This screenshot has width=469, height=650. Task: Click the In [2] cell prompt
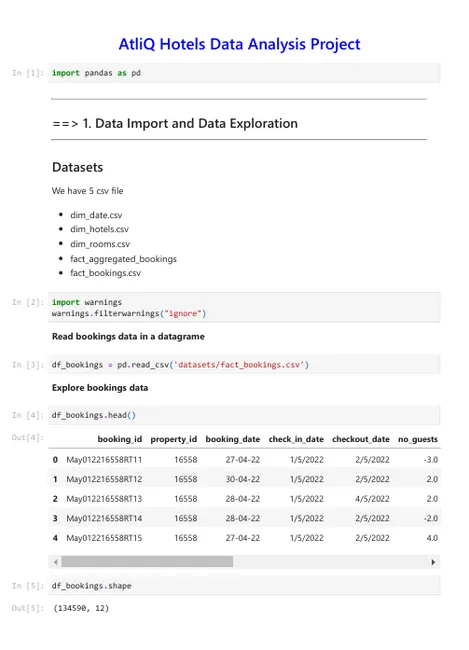click(28, 302)
